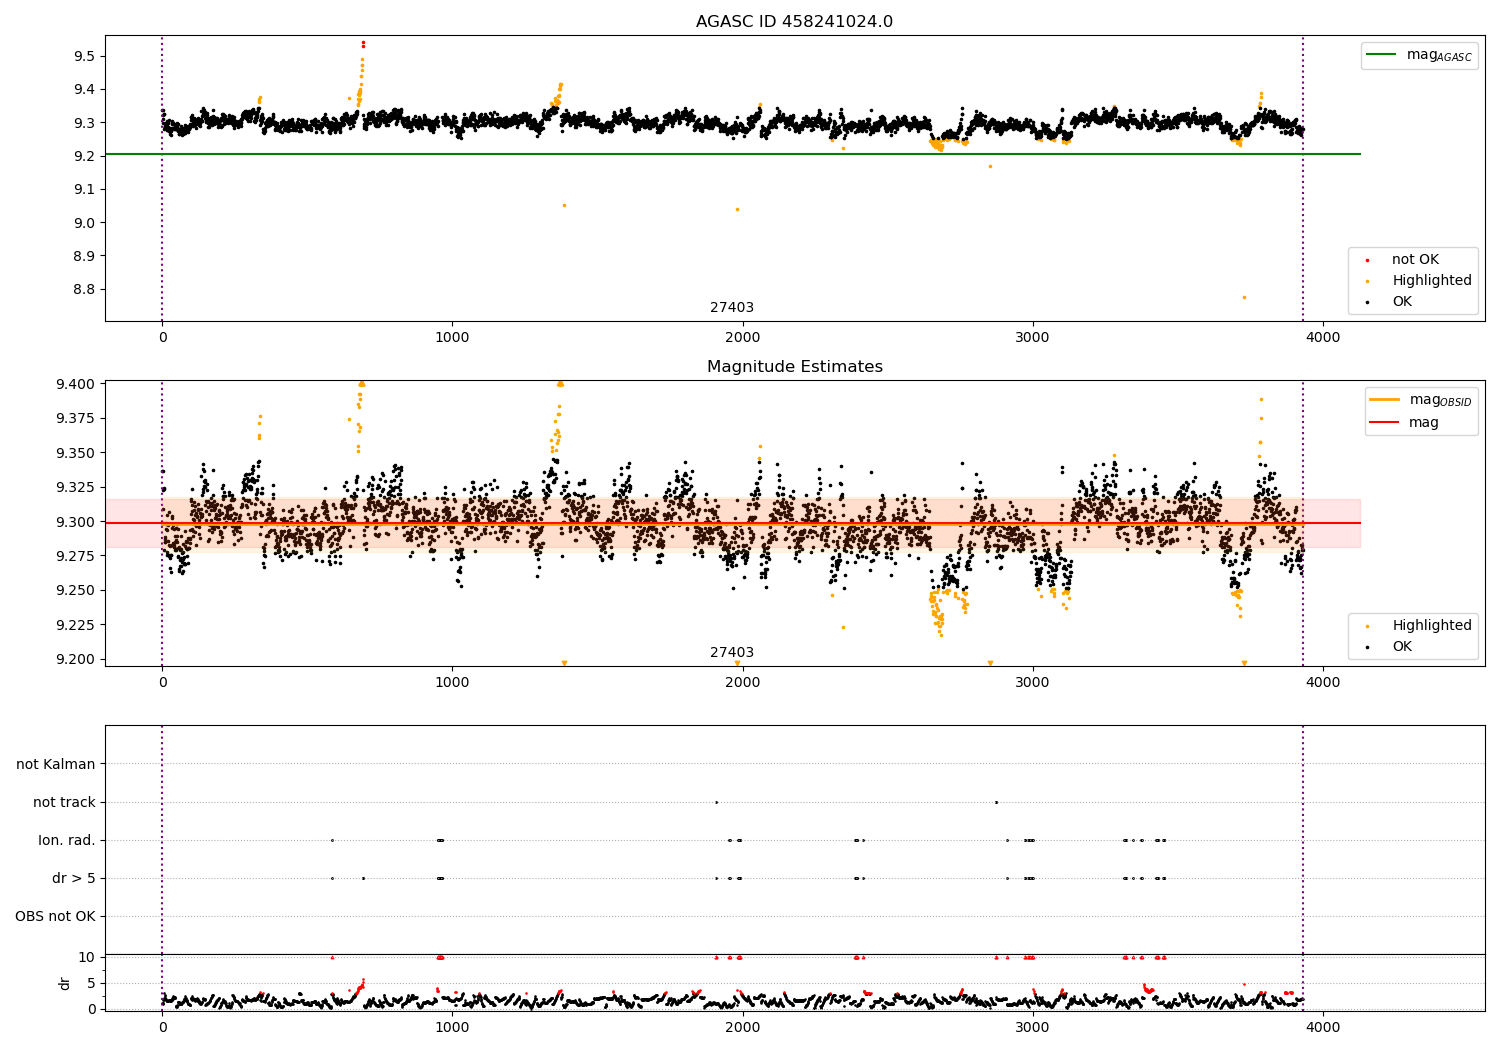Click the 'not Kalman' row label

(x=56, y=764)
